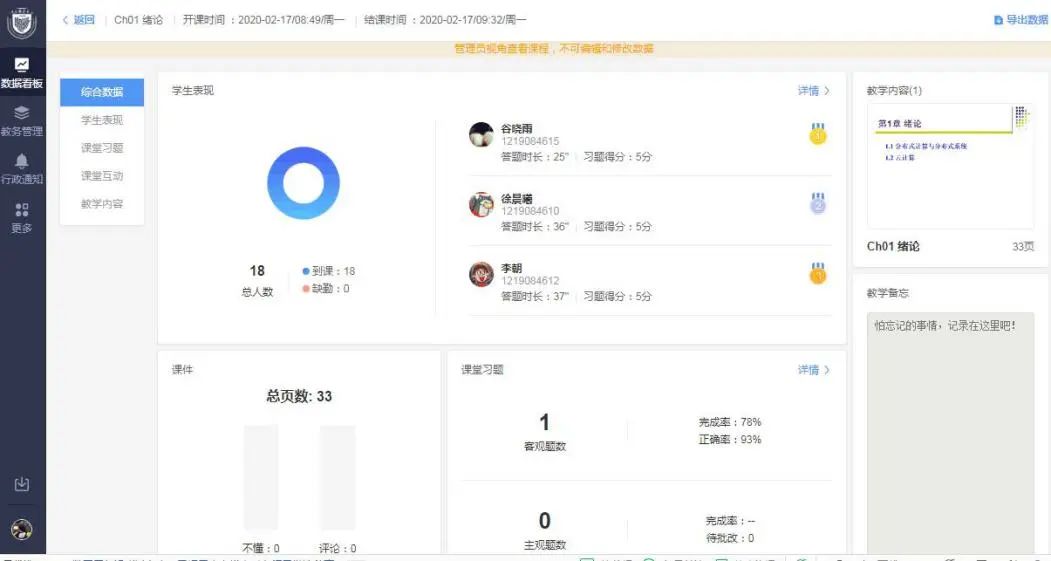The width and height of the screenshot is (1051, 561).
Task: Open the 第1章 绪论 slide thumbnail
Action: tap(950, 166)
